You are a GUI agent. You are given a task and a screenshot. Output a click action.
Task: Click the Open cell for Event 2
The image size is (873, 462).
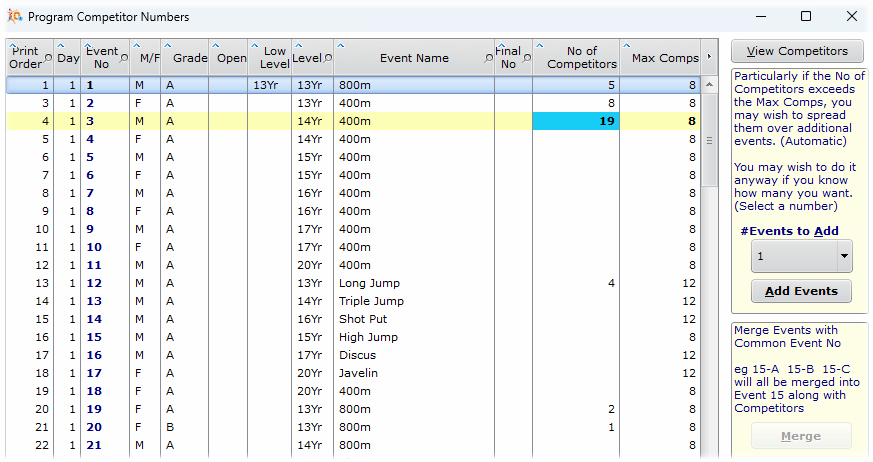tap(228, 103)
